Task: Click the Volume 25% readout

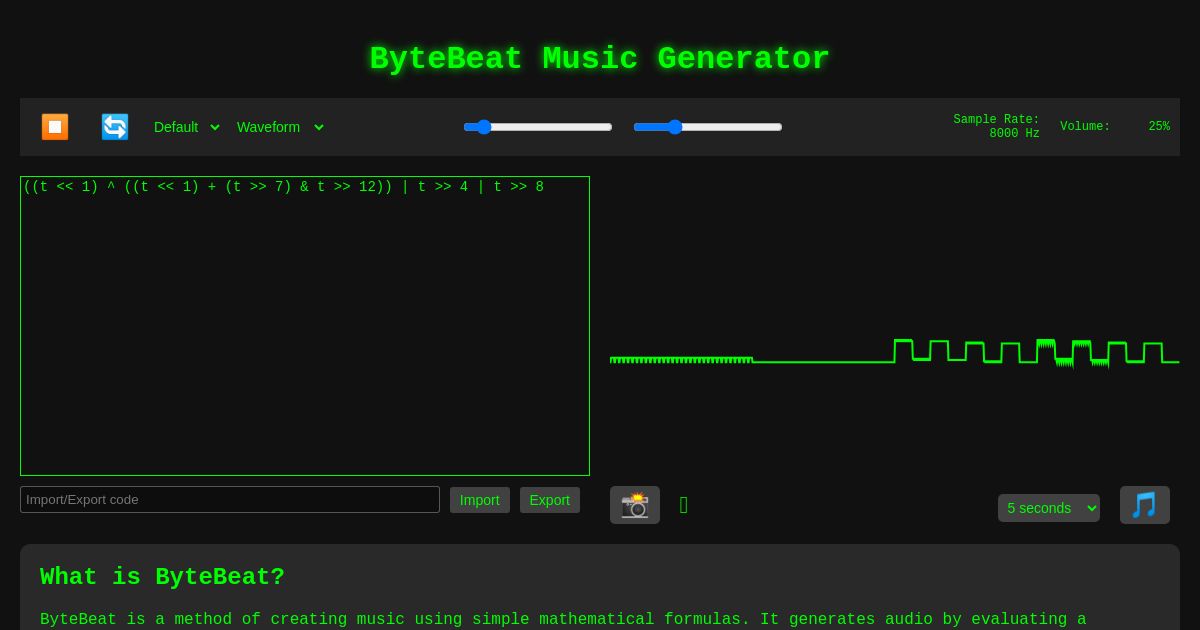Action: (x=1115, y=127)
